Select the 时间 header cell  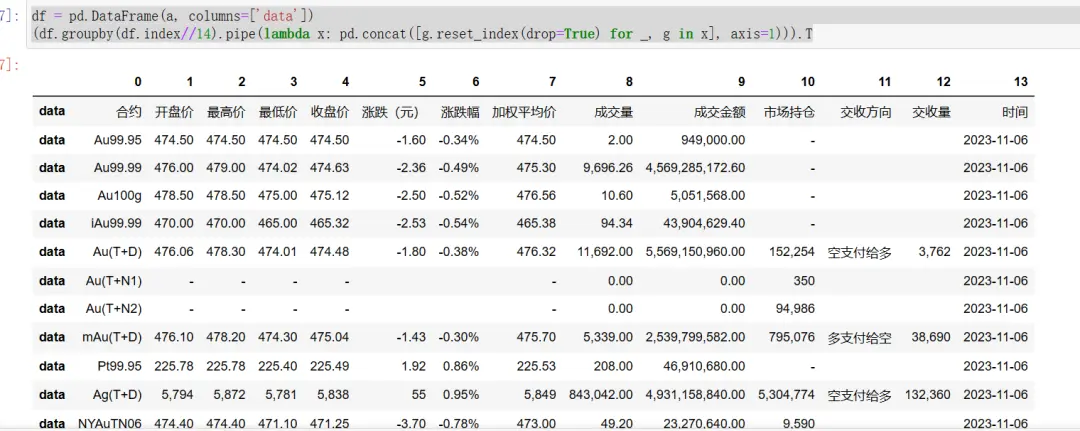point(1015,112)
